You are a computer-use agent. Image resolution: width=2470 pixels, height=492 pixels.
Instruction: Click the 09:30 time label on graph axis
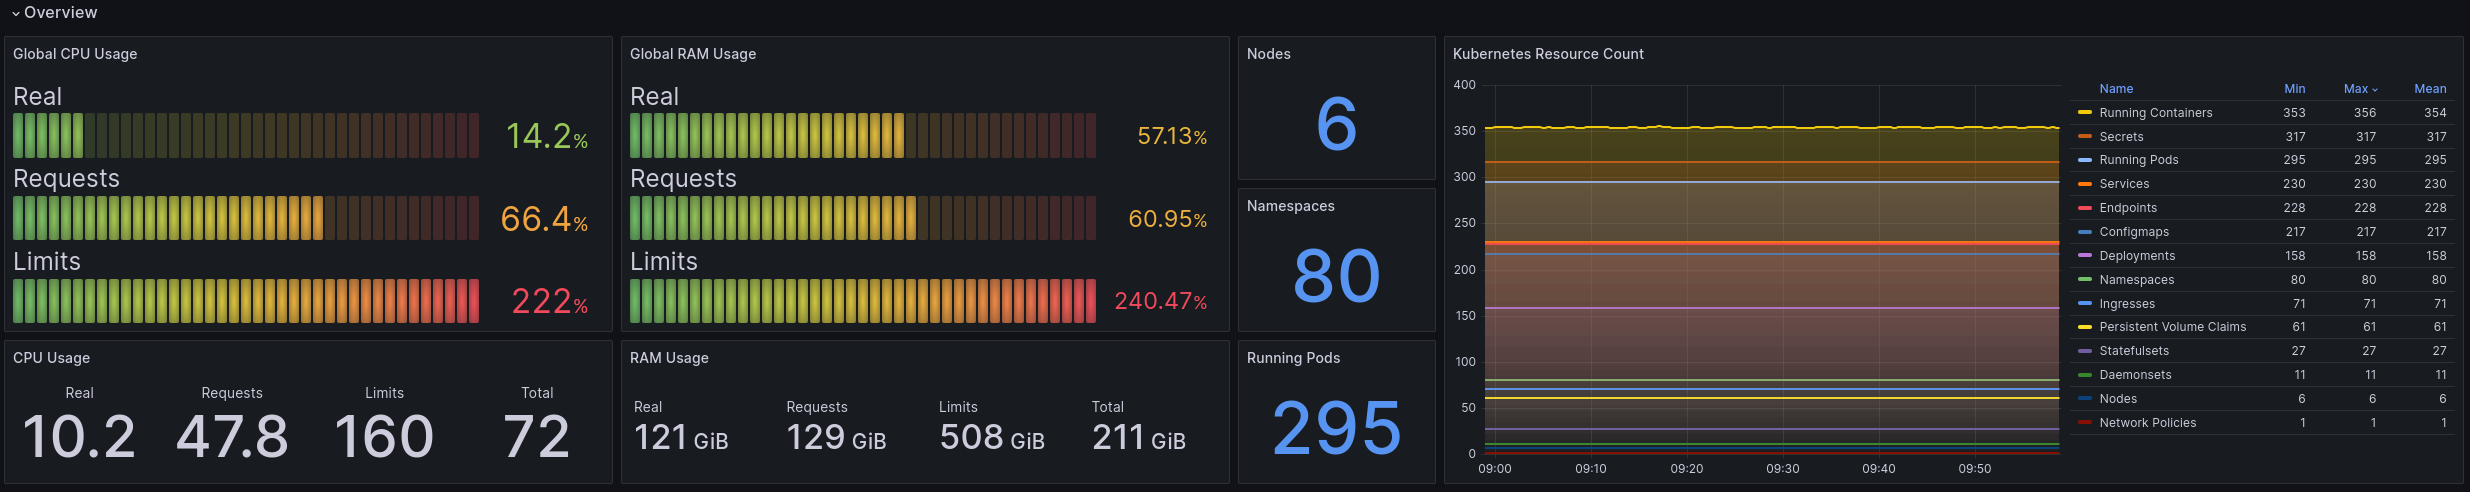(1782, 469)
